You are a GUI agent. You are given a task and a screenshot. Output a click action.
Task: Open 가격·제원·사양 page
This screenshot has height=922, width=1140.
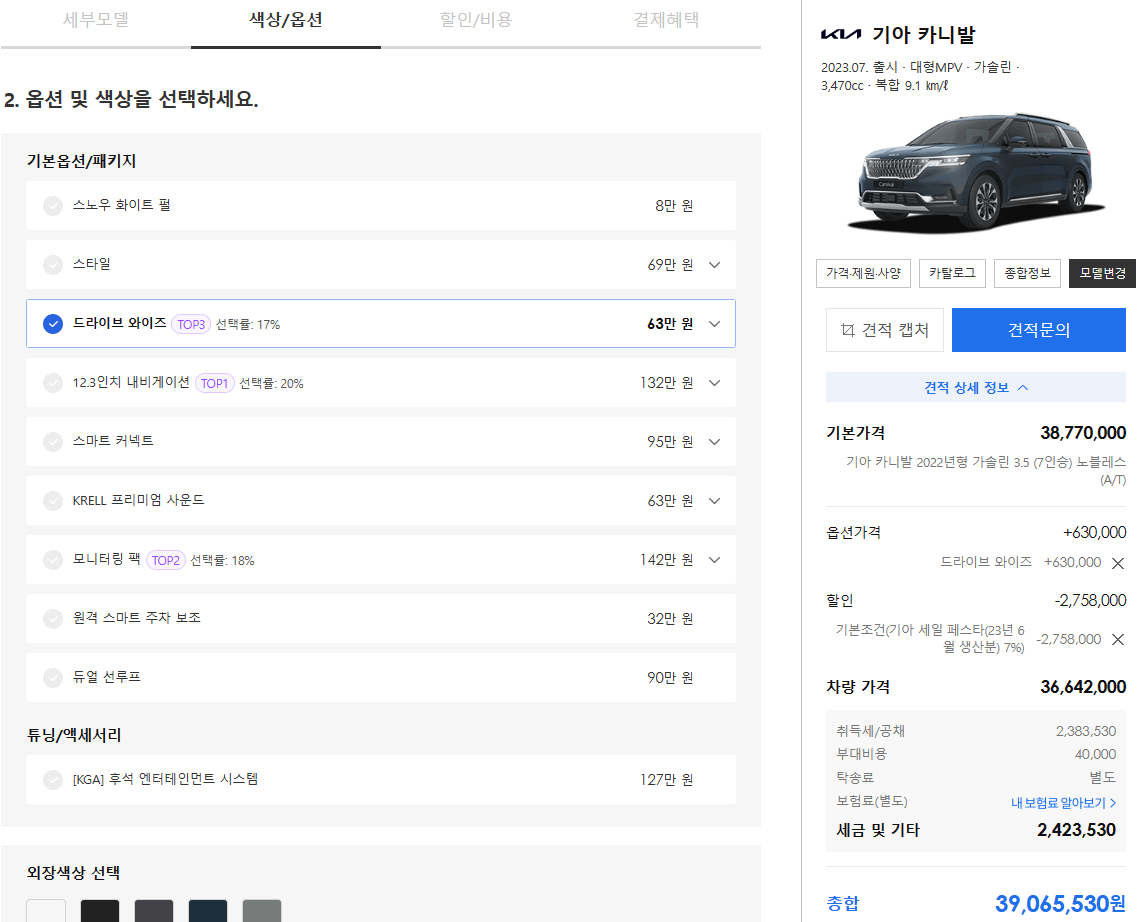tap(863, 273)
